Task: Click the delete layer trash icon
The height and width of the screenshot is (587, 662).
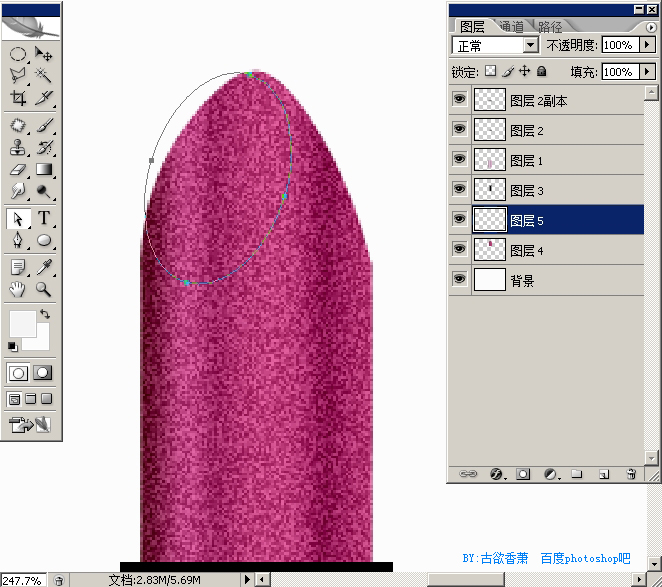Action: click(x=631, y=474)
